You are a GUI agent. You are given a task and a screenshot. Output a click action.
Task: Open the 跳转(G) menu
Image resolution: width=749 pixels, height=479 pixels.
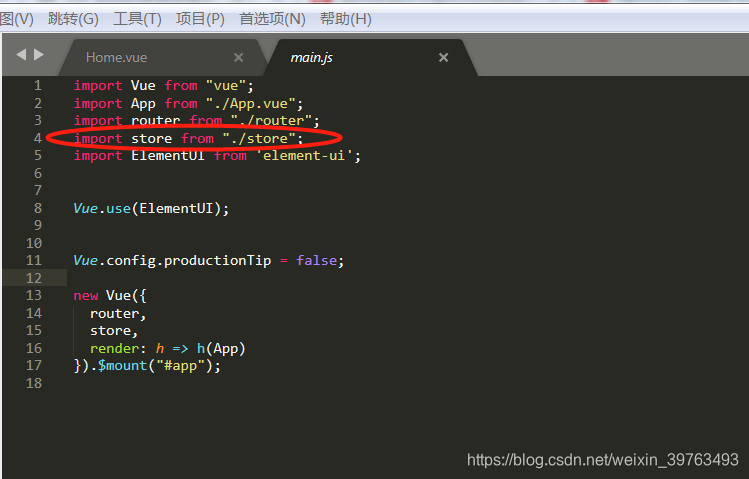[73, 19]
